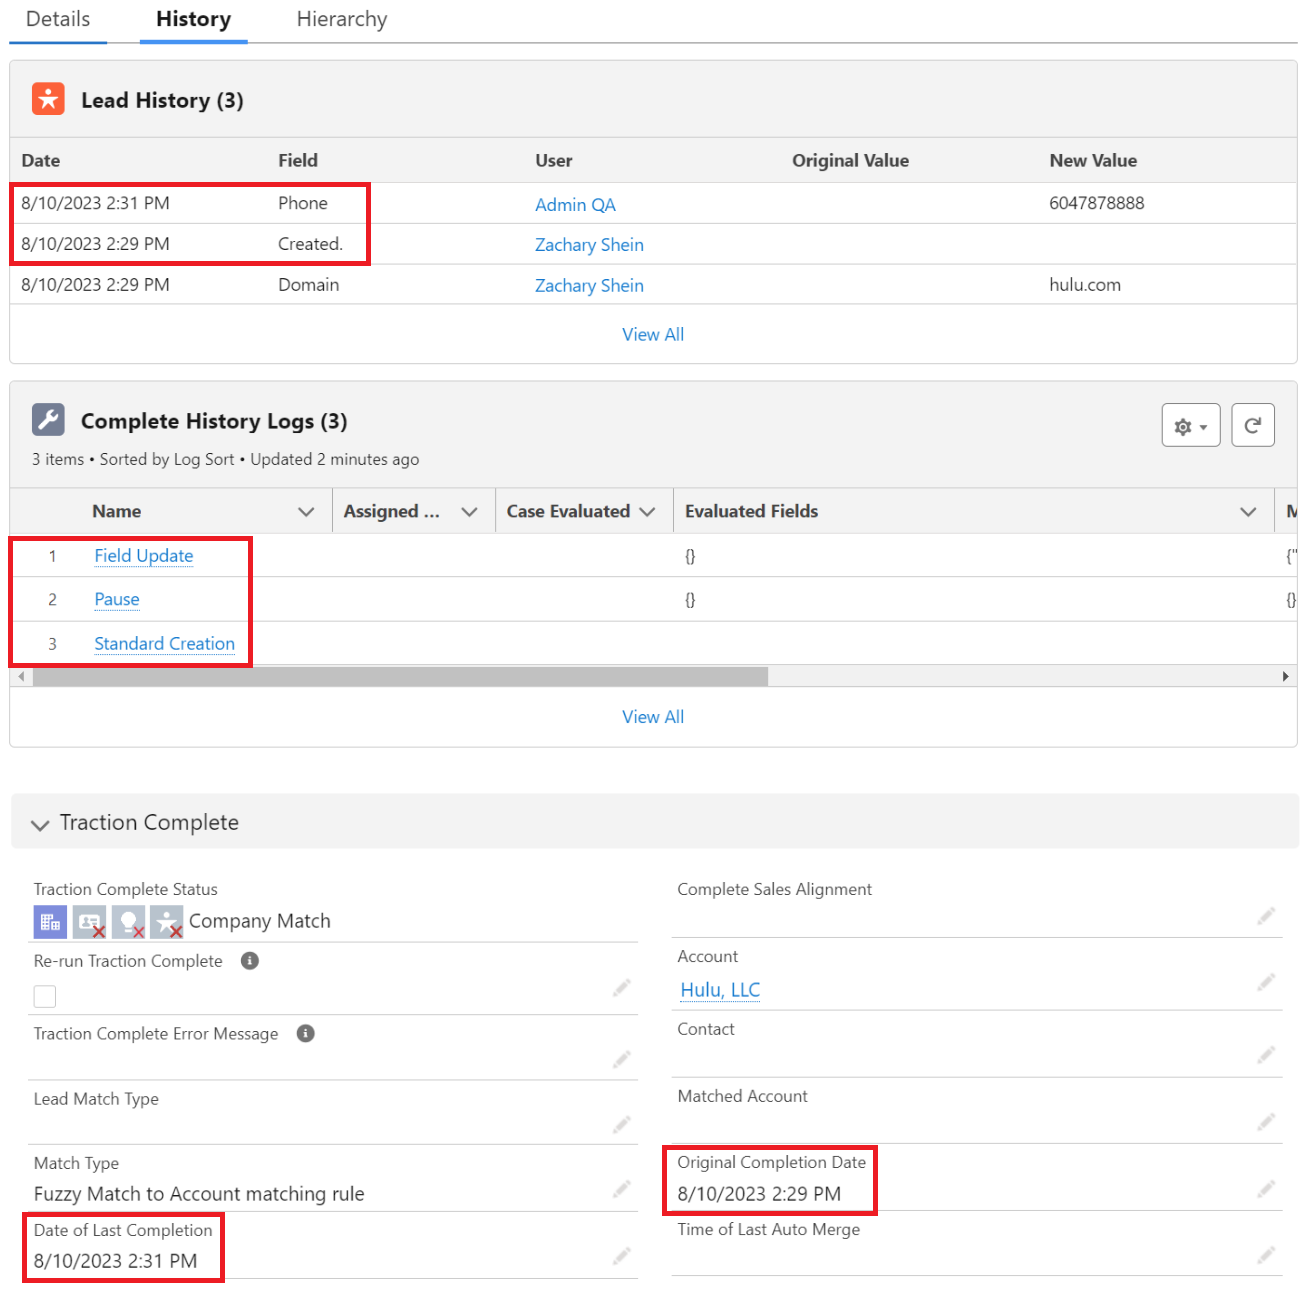Open the Hulu, LLC account link
The width and height of the screenshot is (1305, 1290).
click(x=720, y=990)
